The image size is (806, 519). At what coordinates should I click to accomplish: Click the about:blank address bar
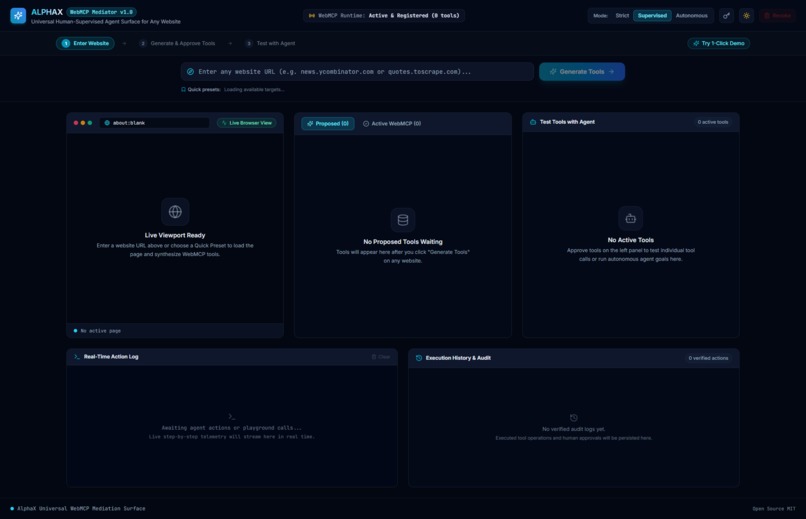click(x=155, y=123)
